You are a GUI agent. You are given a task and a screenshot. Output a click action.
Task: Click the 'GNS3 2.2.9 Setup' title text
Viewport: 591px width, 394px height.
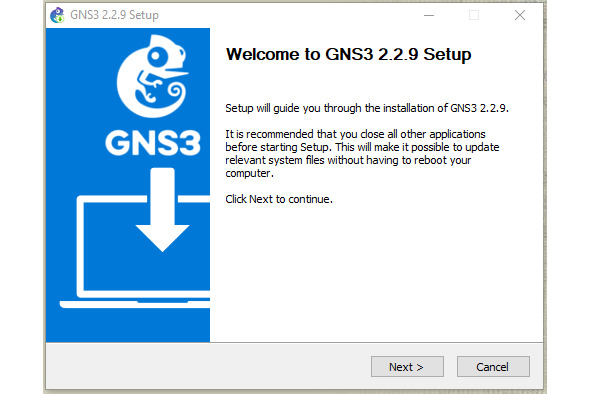(115, 15)
